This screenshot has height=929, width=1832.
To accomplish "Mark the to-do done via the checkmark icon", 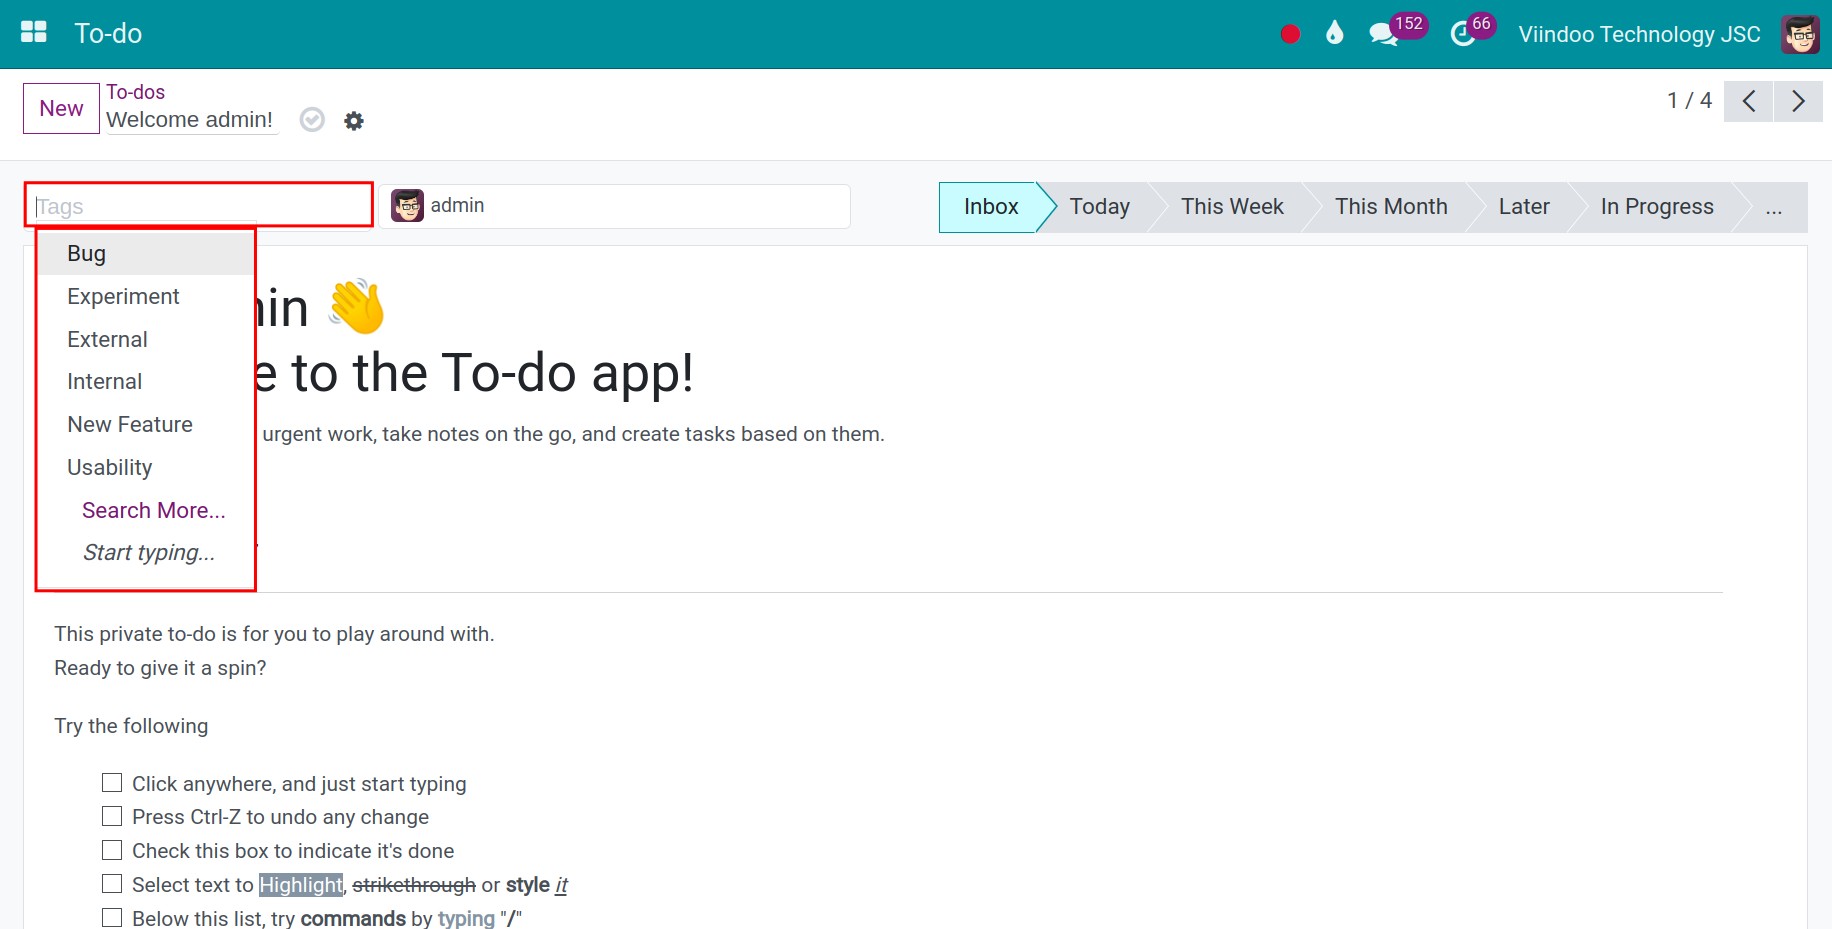I will click(311, 119).
